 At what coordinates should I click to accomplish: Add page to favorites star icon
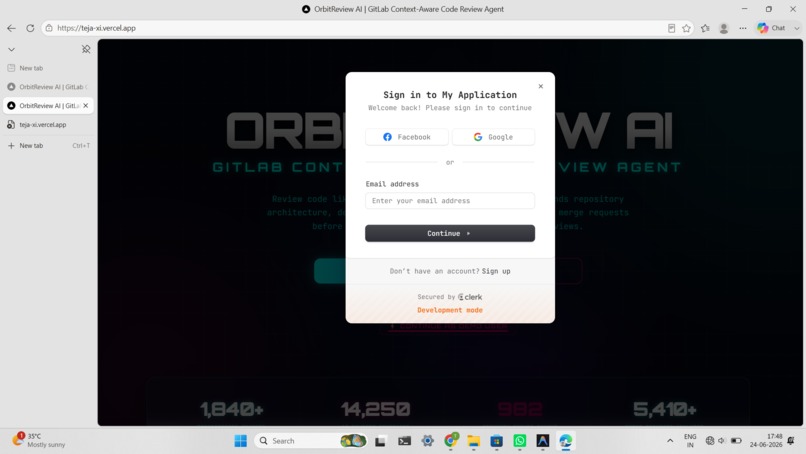pyautogui.click(x=686, y=28)
